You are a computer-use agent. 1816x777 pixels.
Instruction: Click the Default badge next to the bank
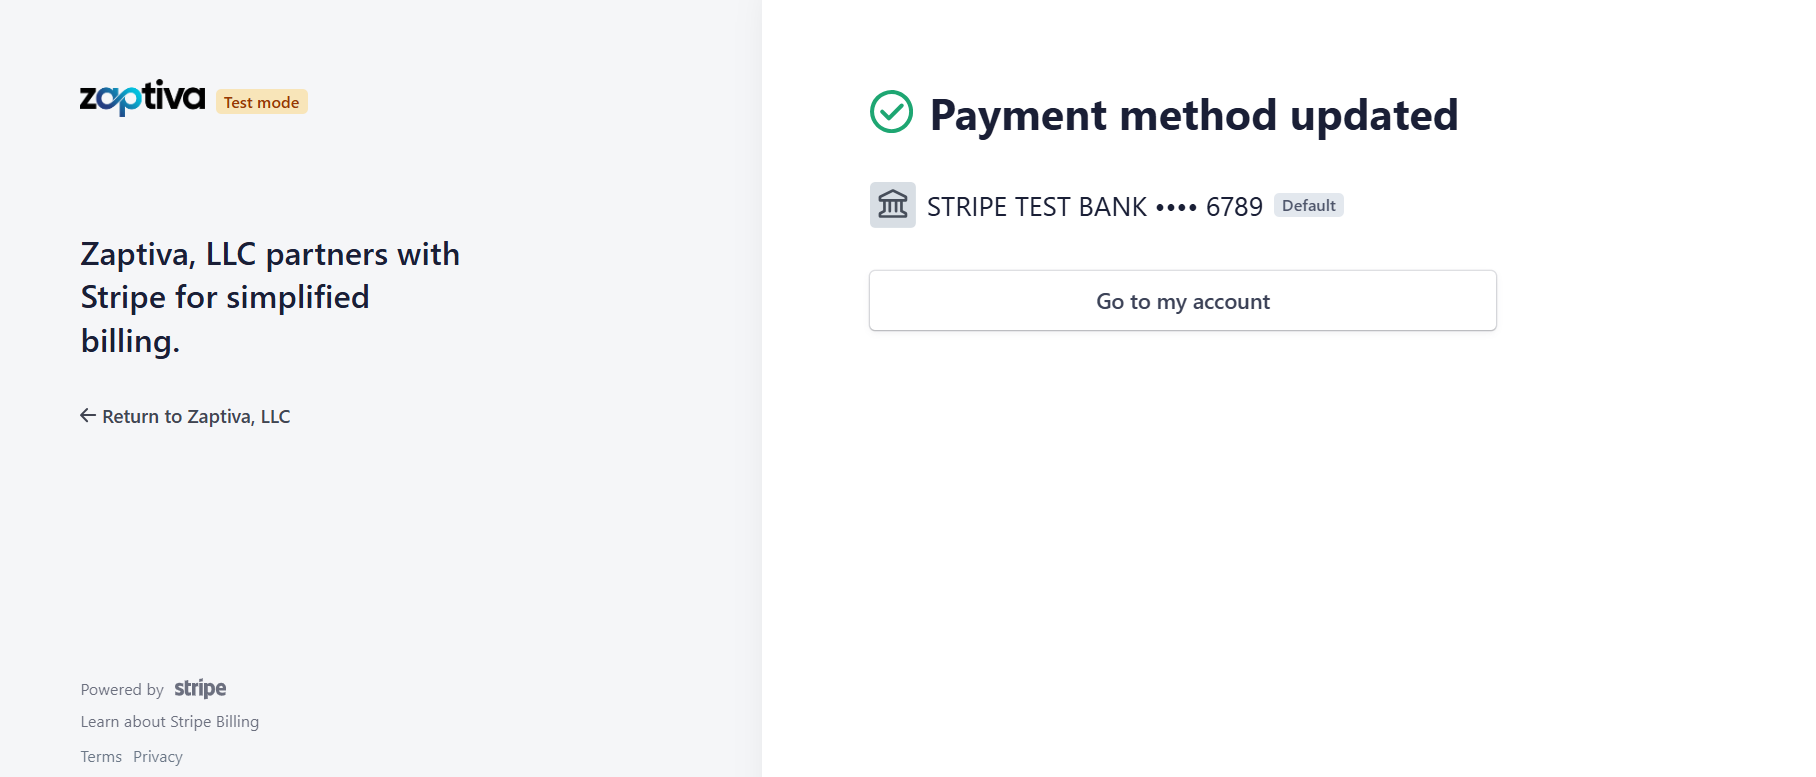tap(1308, 206)
